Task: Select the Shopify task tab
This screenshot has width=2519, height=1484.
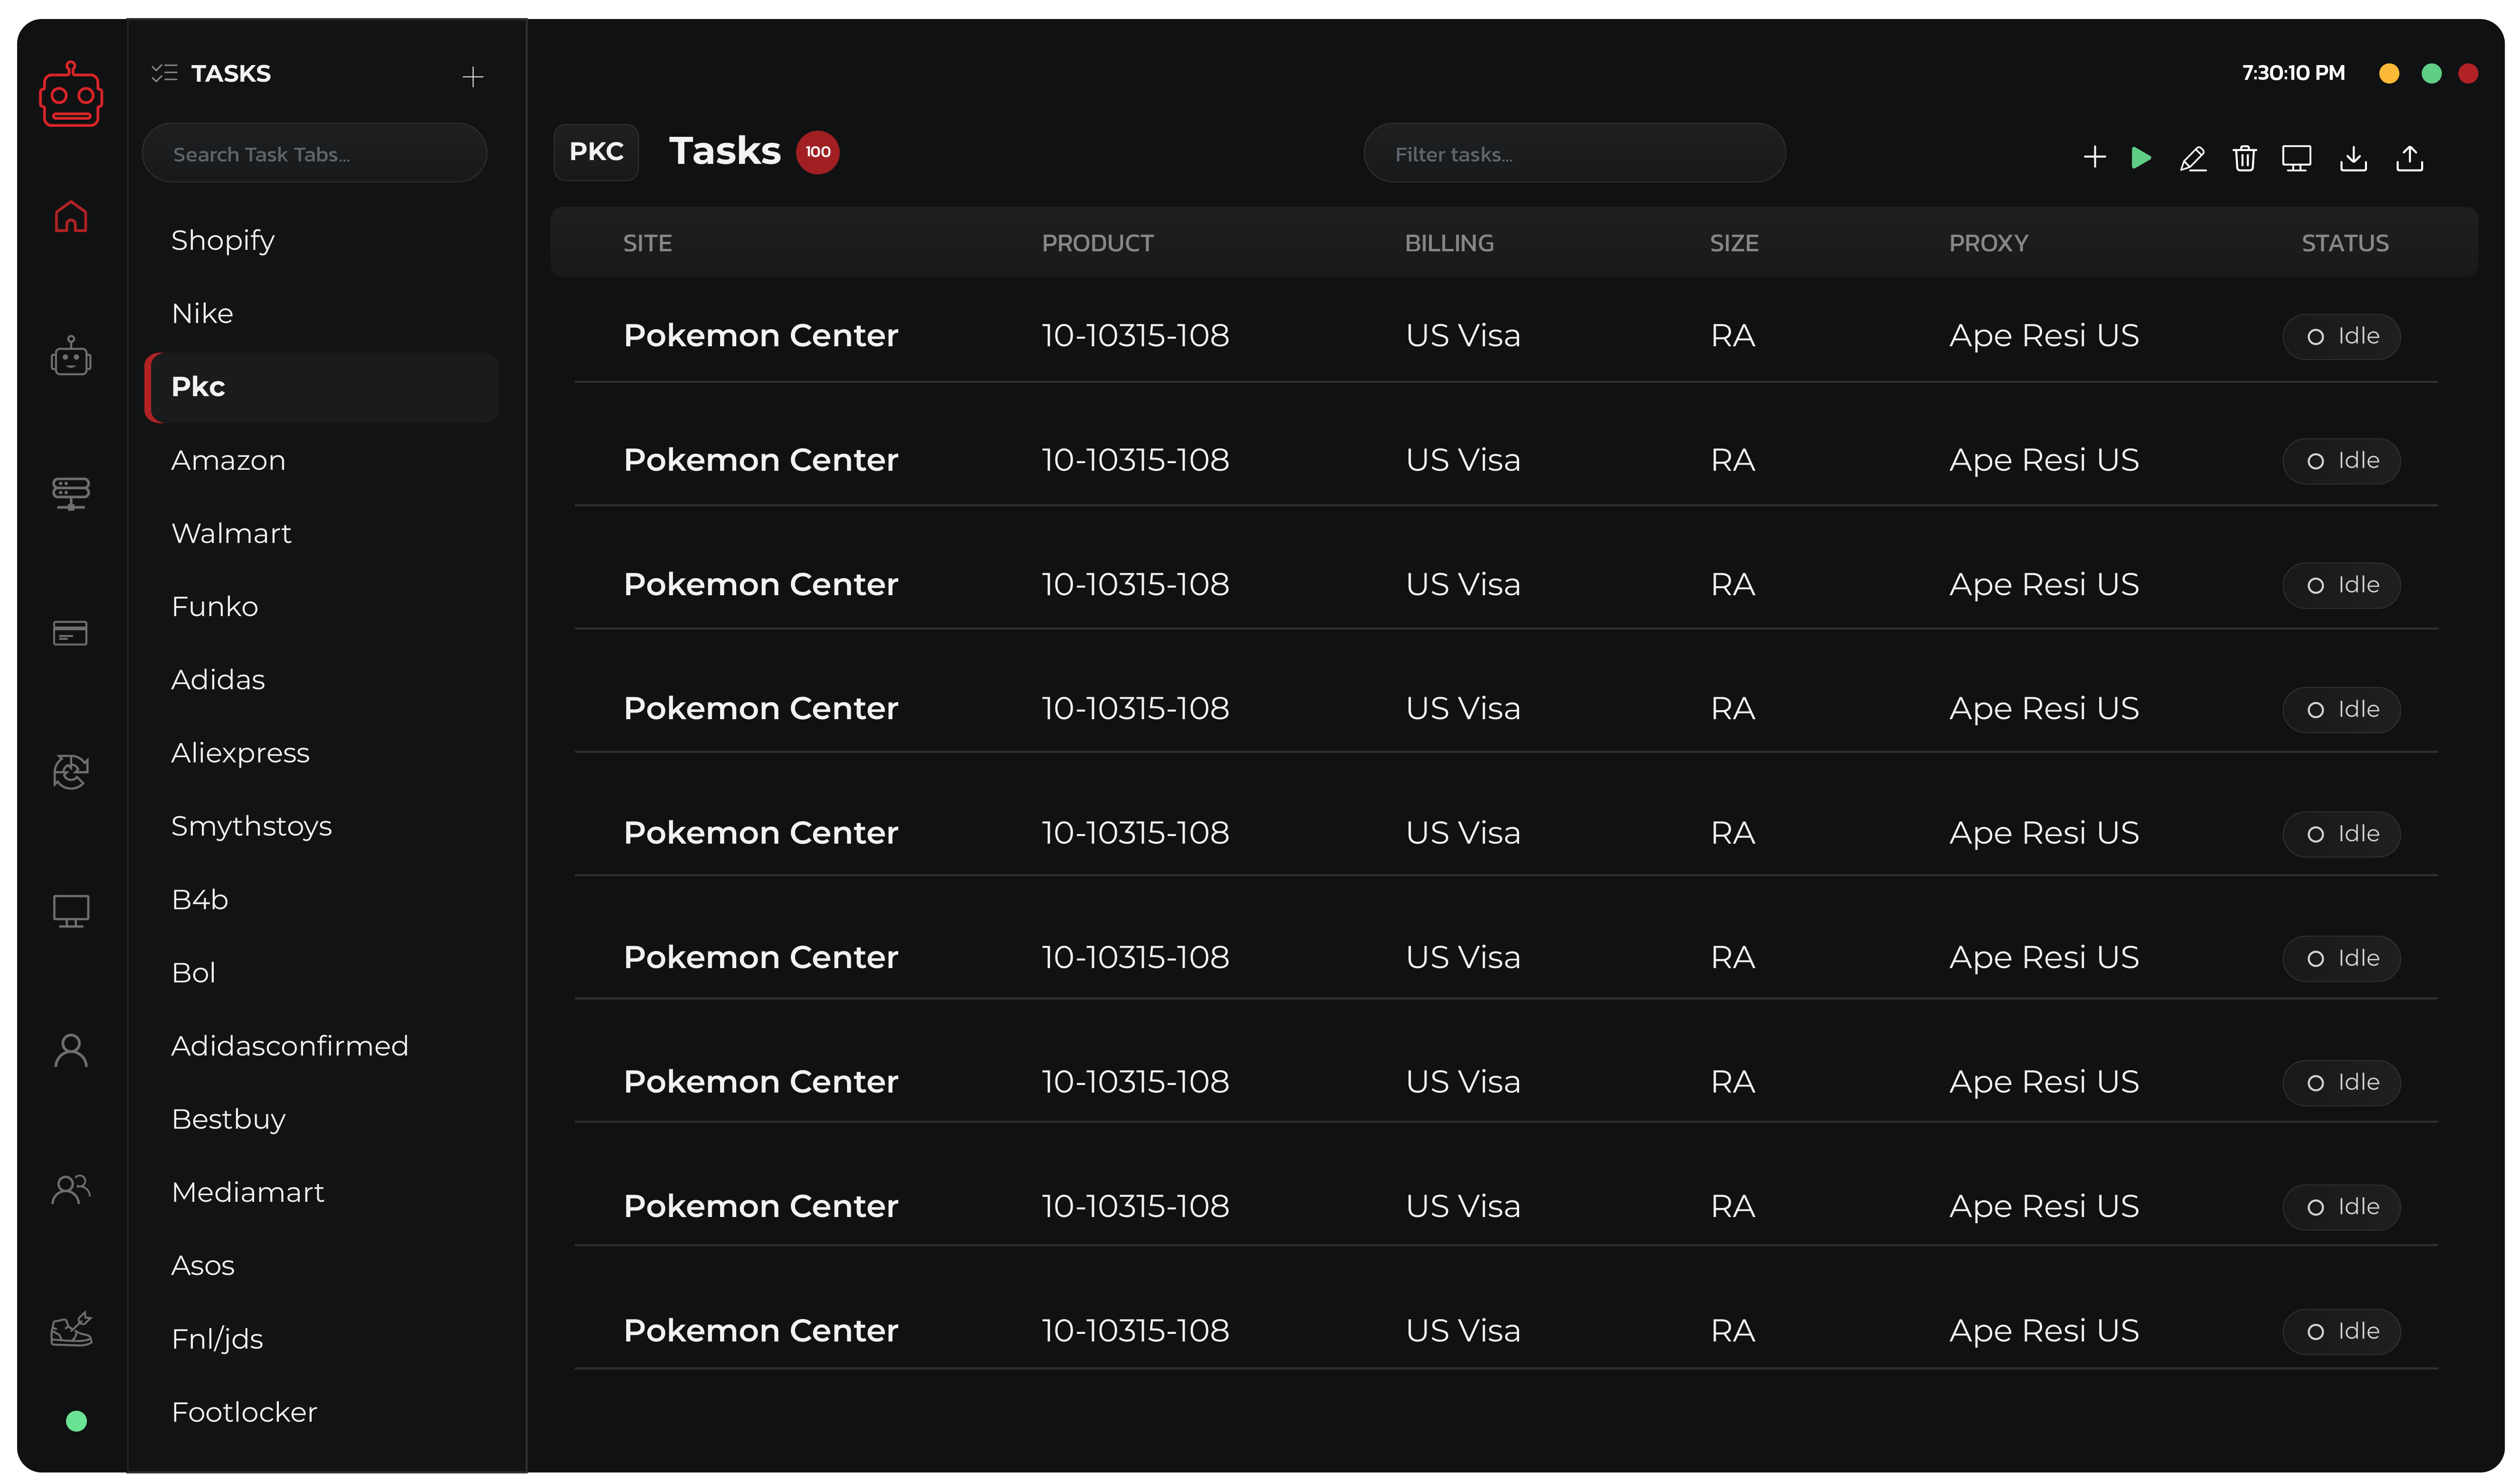Action: click(x=222, y=240)
